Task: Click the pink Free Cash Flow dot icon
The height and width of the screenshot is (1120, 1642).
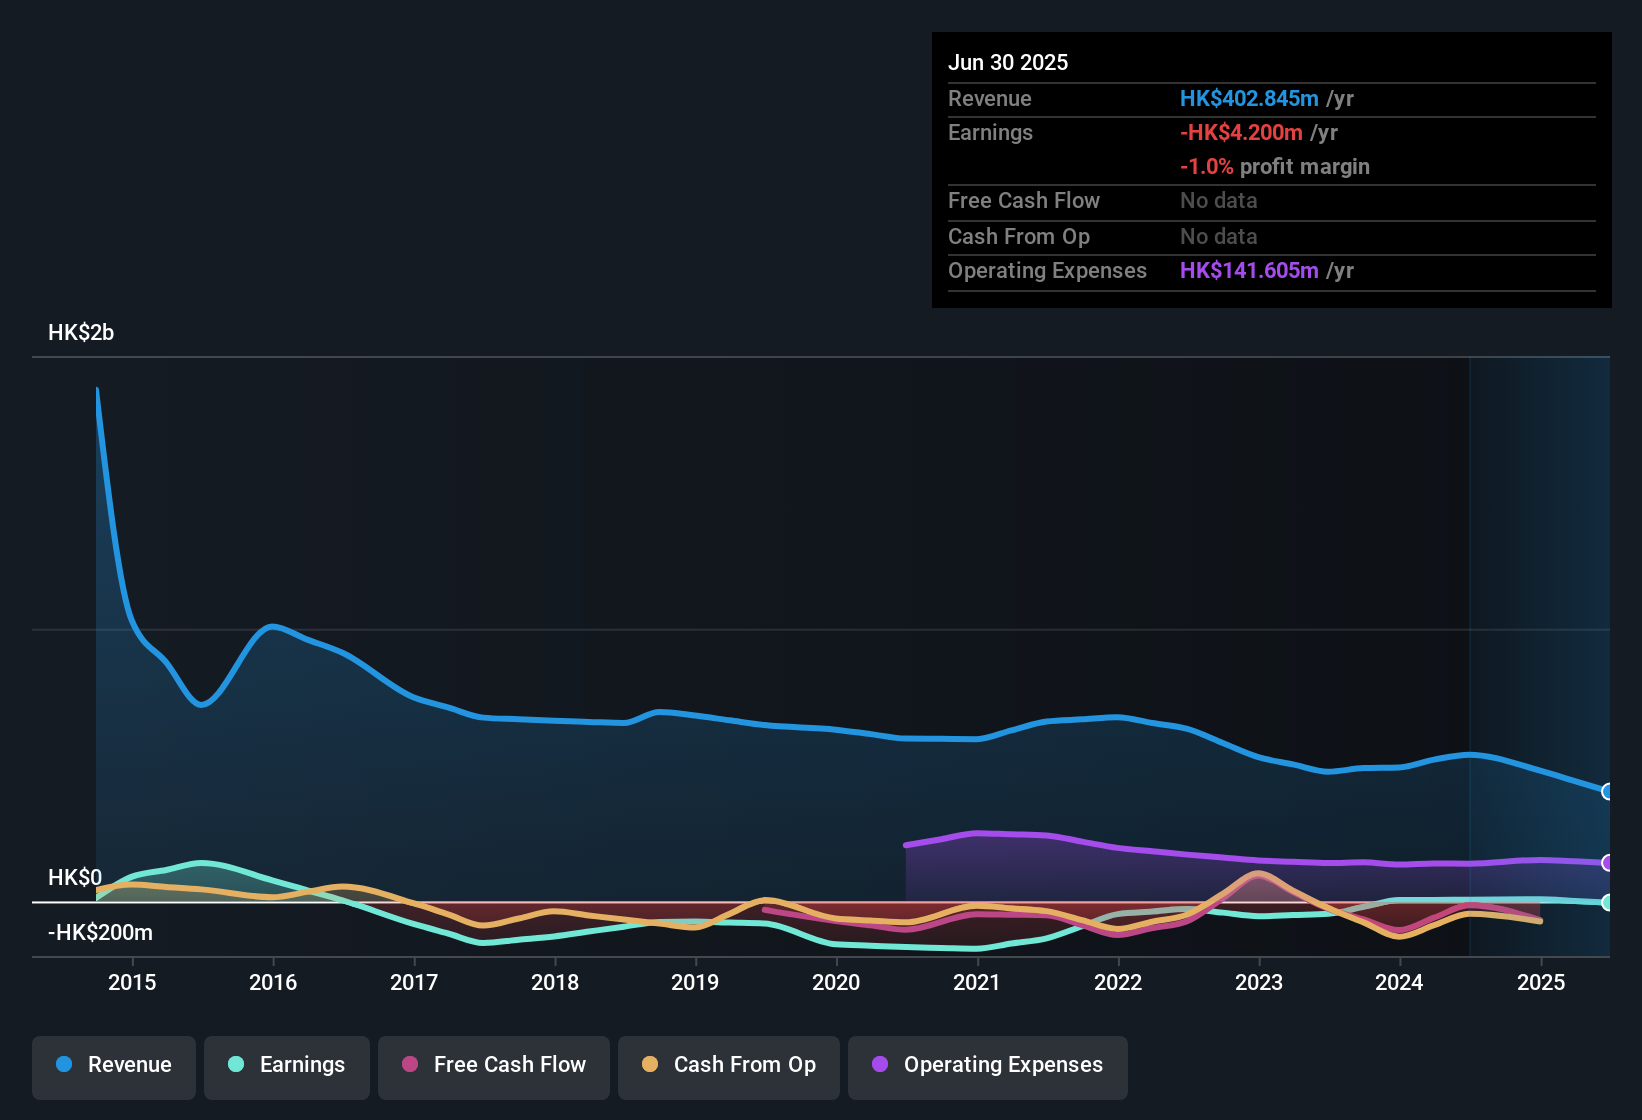Action: (x=408, y=1065)
